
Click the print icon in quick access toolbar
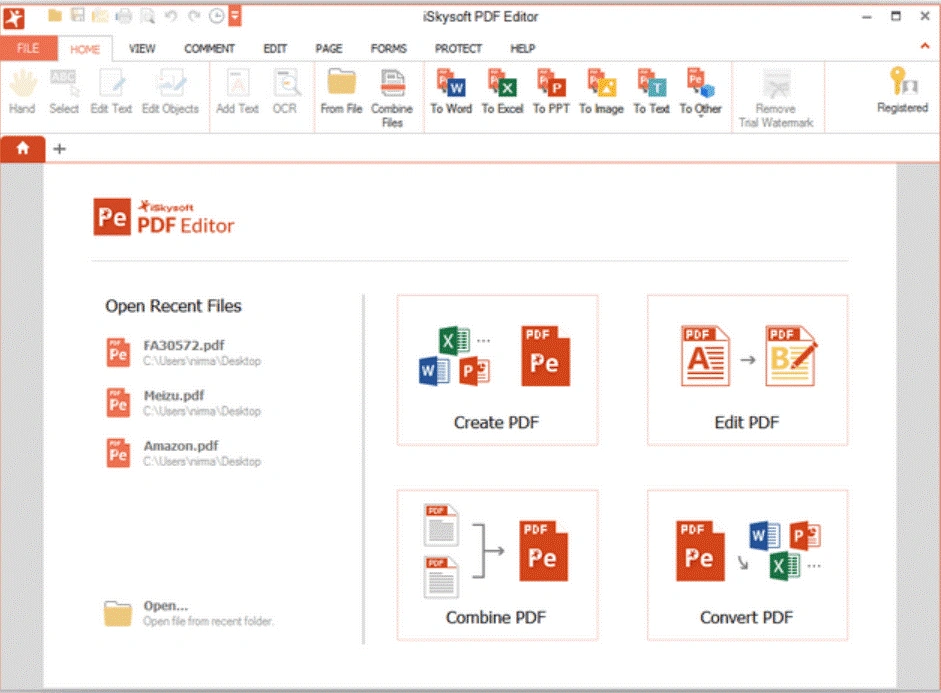tap(124, 16)
